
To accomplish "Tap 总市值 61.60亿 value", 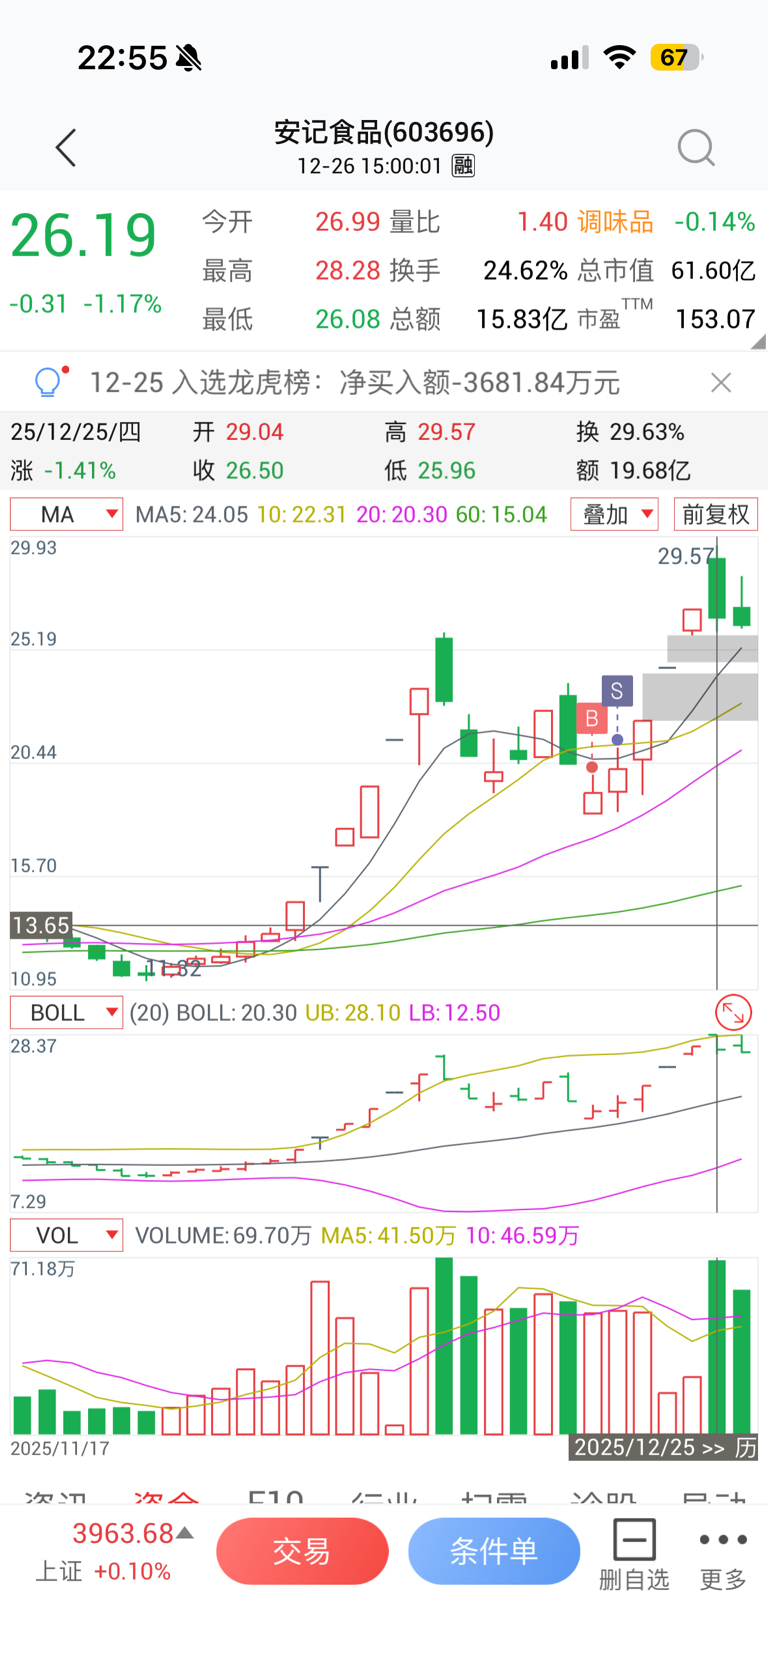I will [713, 271].
